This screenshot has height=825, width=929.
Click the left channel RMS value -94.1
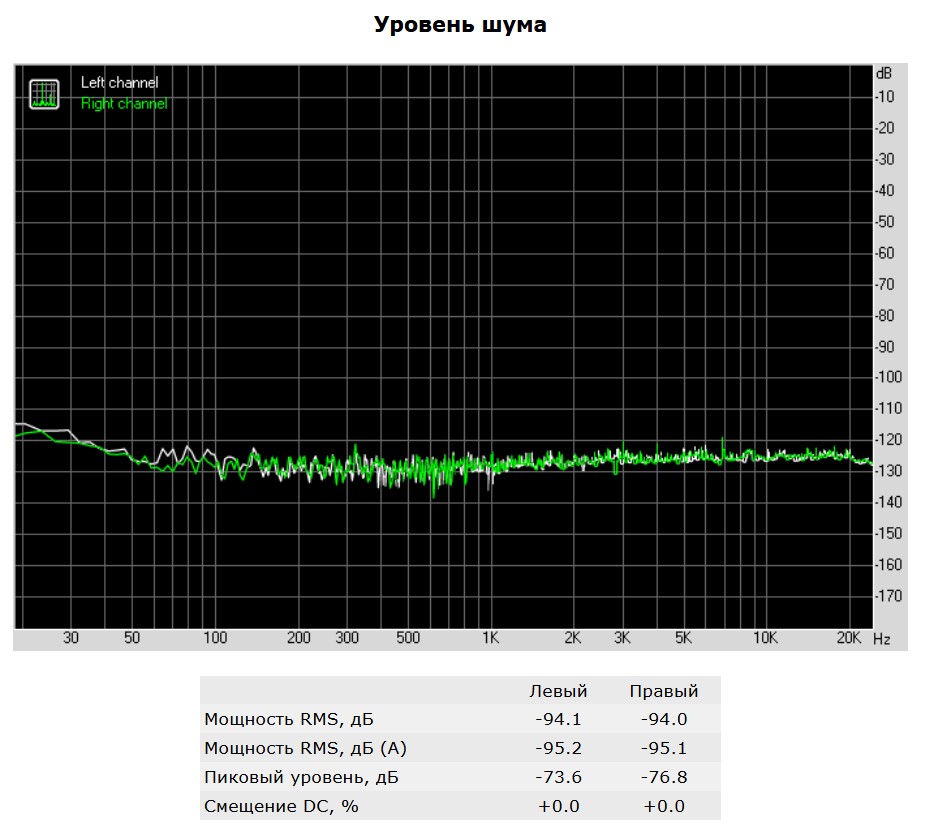click(558, 719)
